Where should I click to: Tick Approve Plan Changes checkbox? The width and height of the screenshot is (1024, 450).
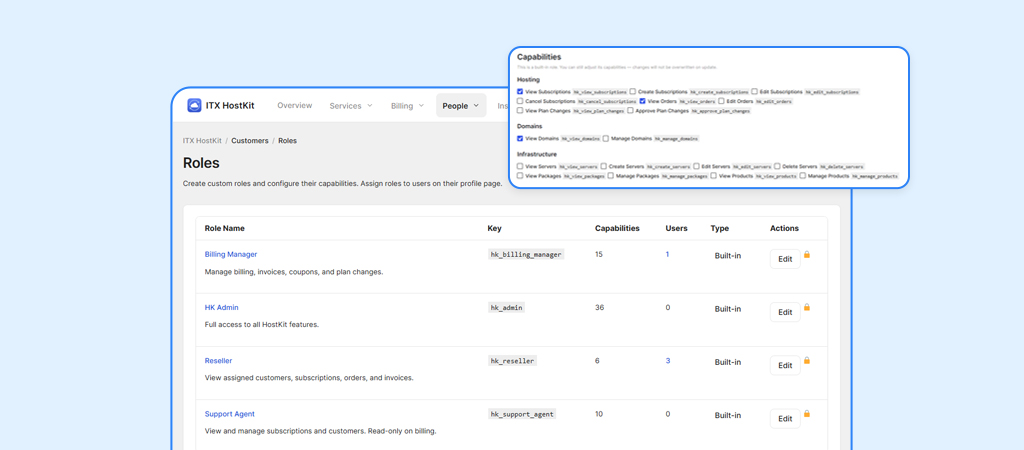pos(630,110)
